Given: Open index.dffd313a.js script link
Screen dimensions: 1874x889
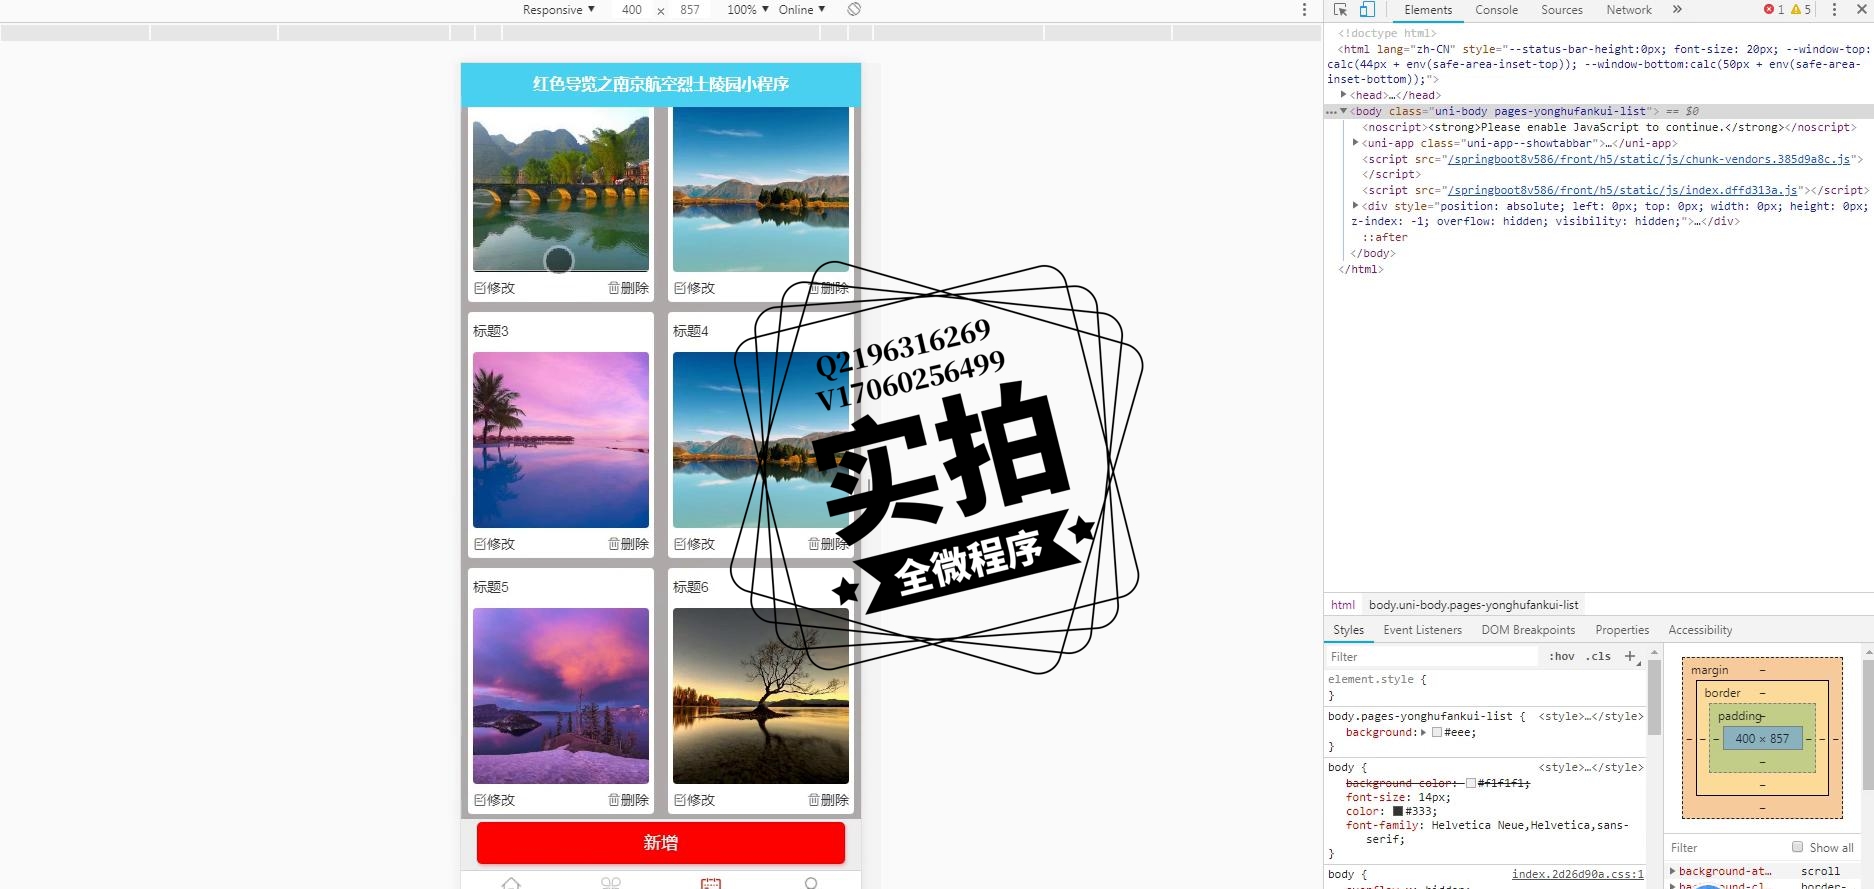Looking at the screenshot, I should (1623, 190).
